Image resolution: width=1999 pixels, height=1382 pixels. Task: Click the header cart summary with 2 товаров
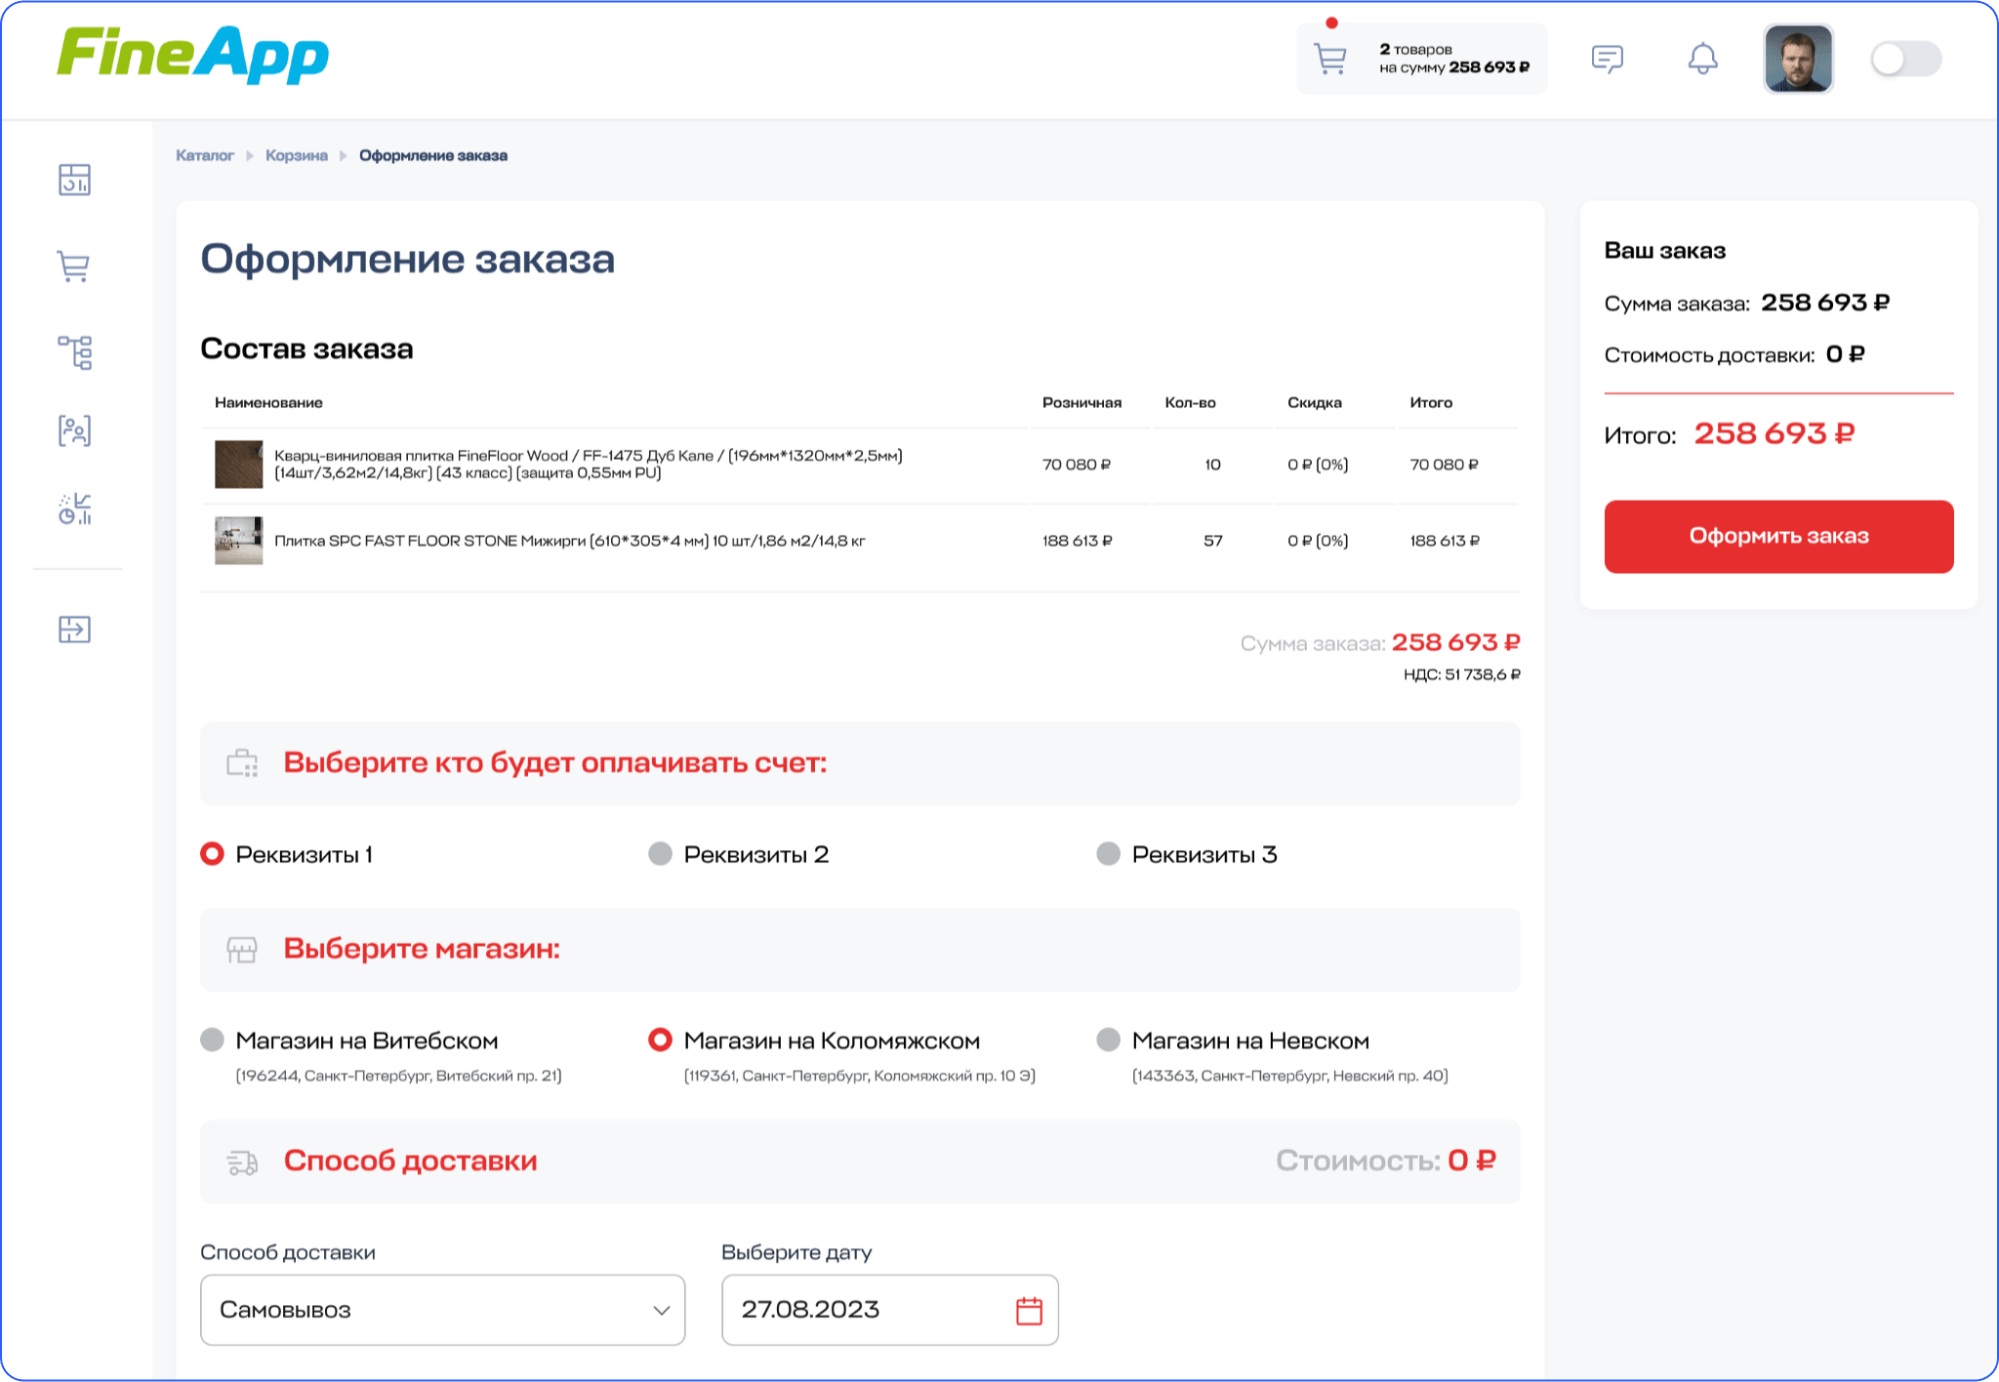pos(1421,59)
